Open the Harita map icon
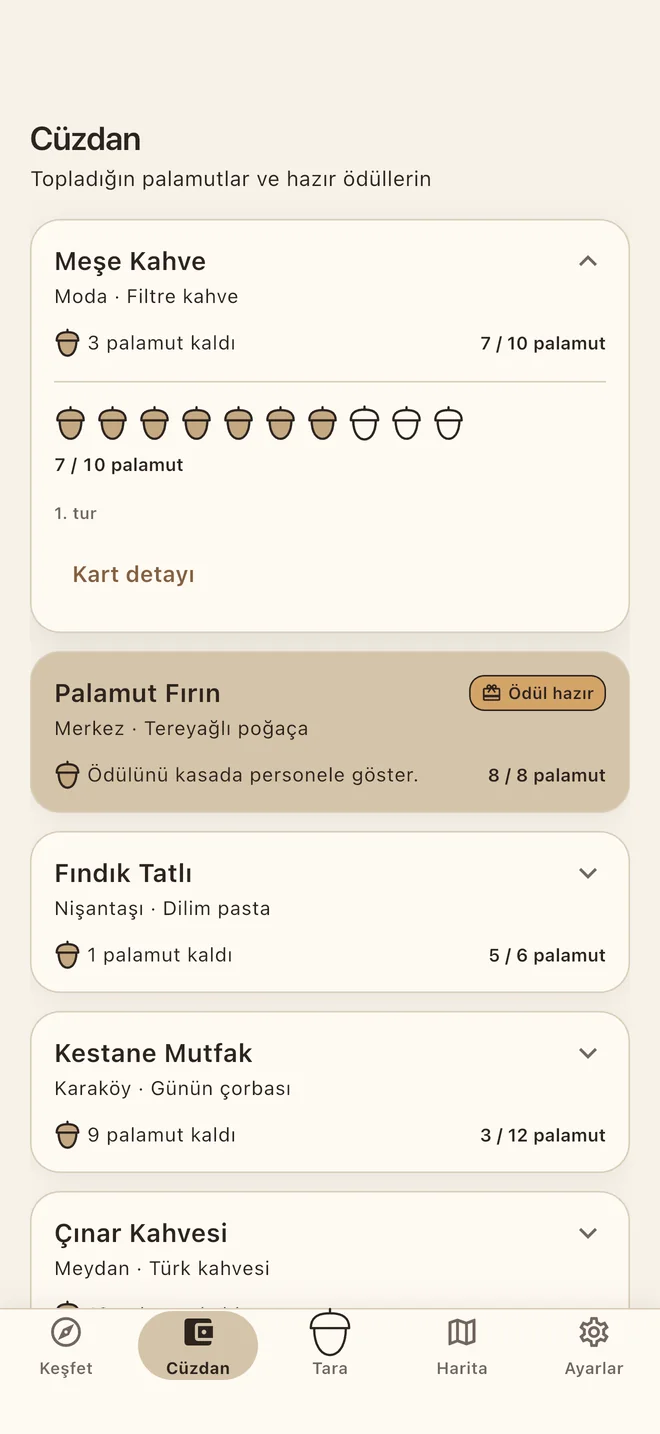Viewport: 660px width, 1434px height. tap(462, 1332)
